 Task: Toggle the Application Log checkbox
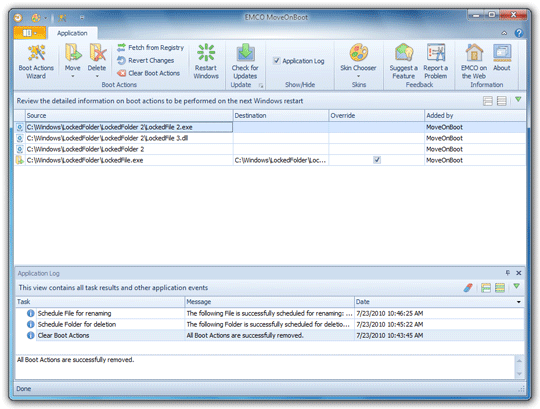[277, 61]
